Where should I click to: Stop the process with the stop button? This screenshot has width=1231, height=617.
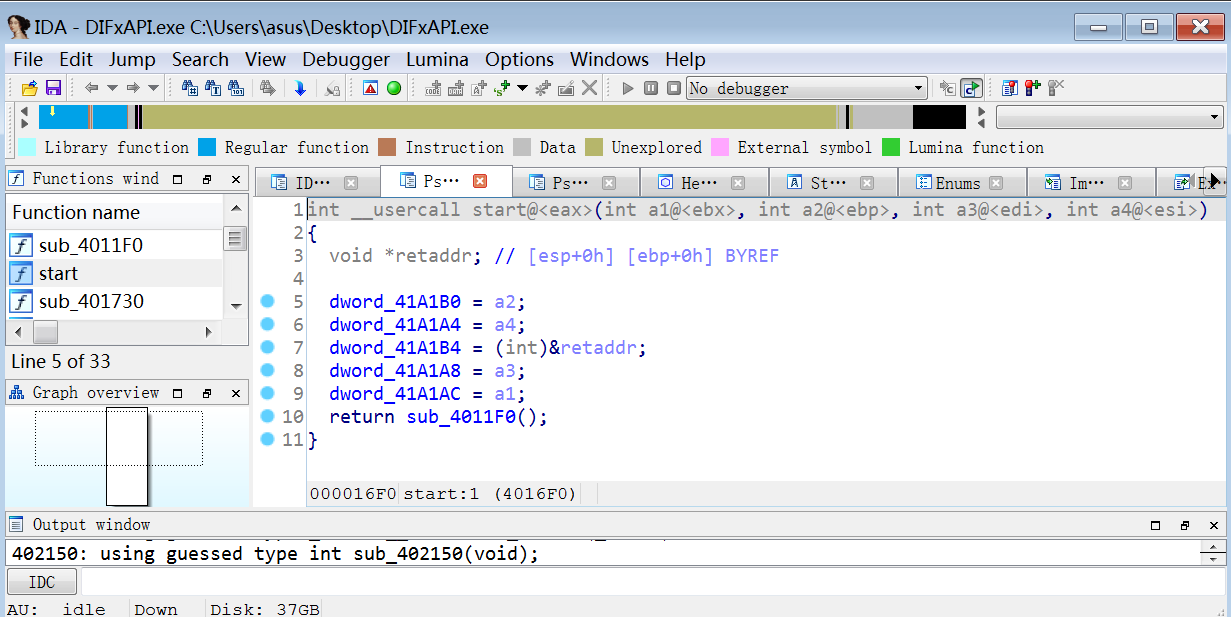coord(674,88)
